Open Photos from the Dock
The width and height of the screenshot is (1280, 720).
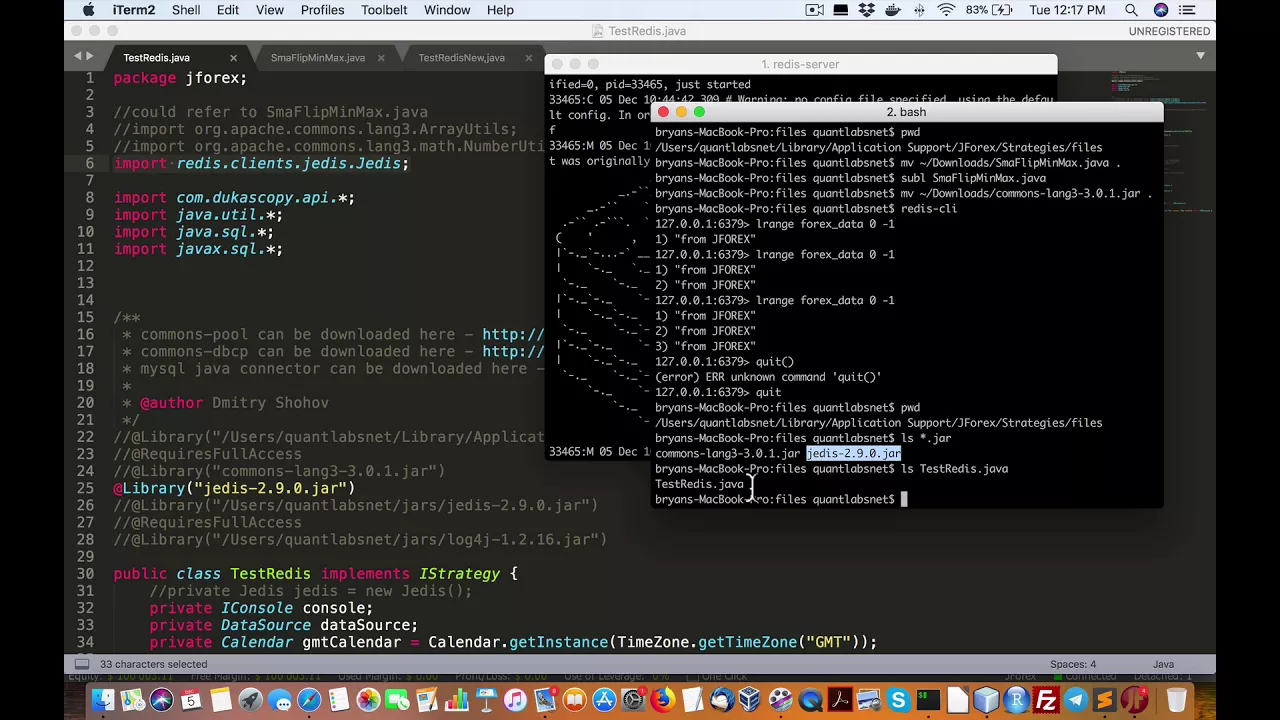tap(368, 700)
